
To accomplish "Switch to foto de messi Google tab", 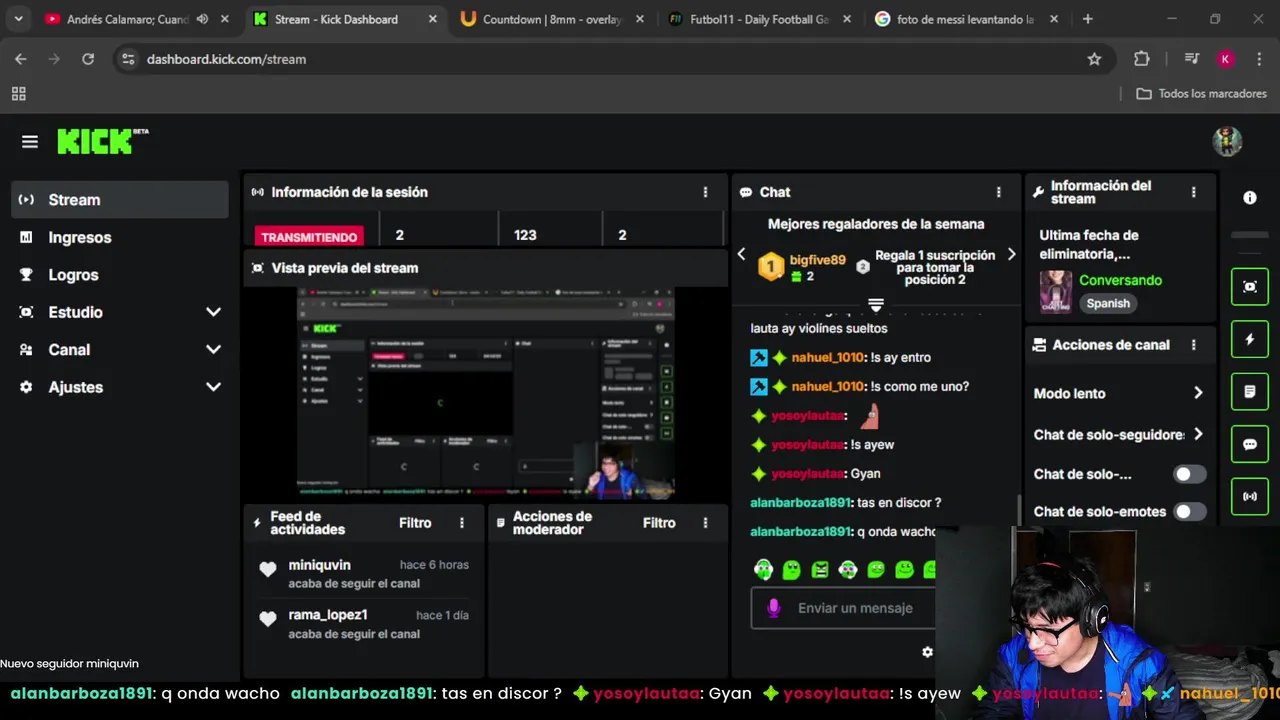I will pyautogui.click(x=966, y=19).
